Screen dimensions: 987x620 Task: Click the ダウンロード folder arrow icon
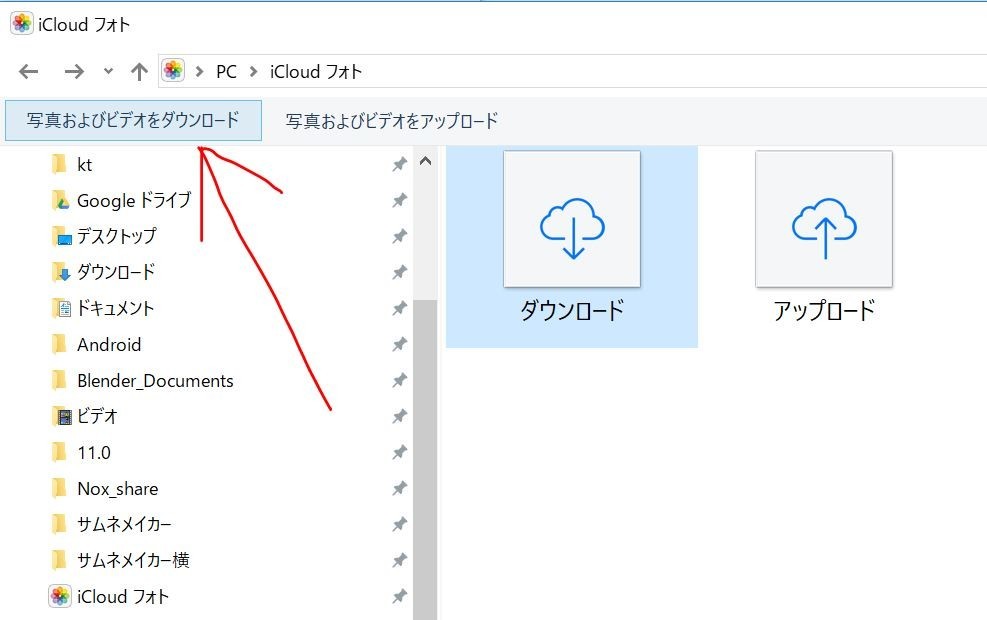pyautogui.click(x=61, y=273)
